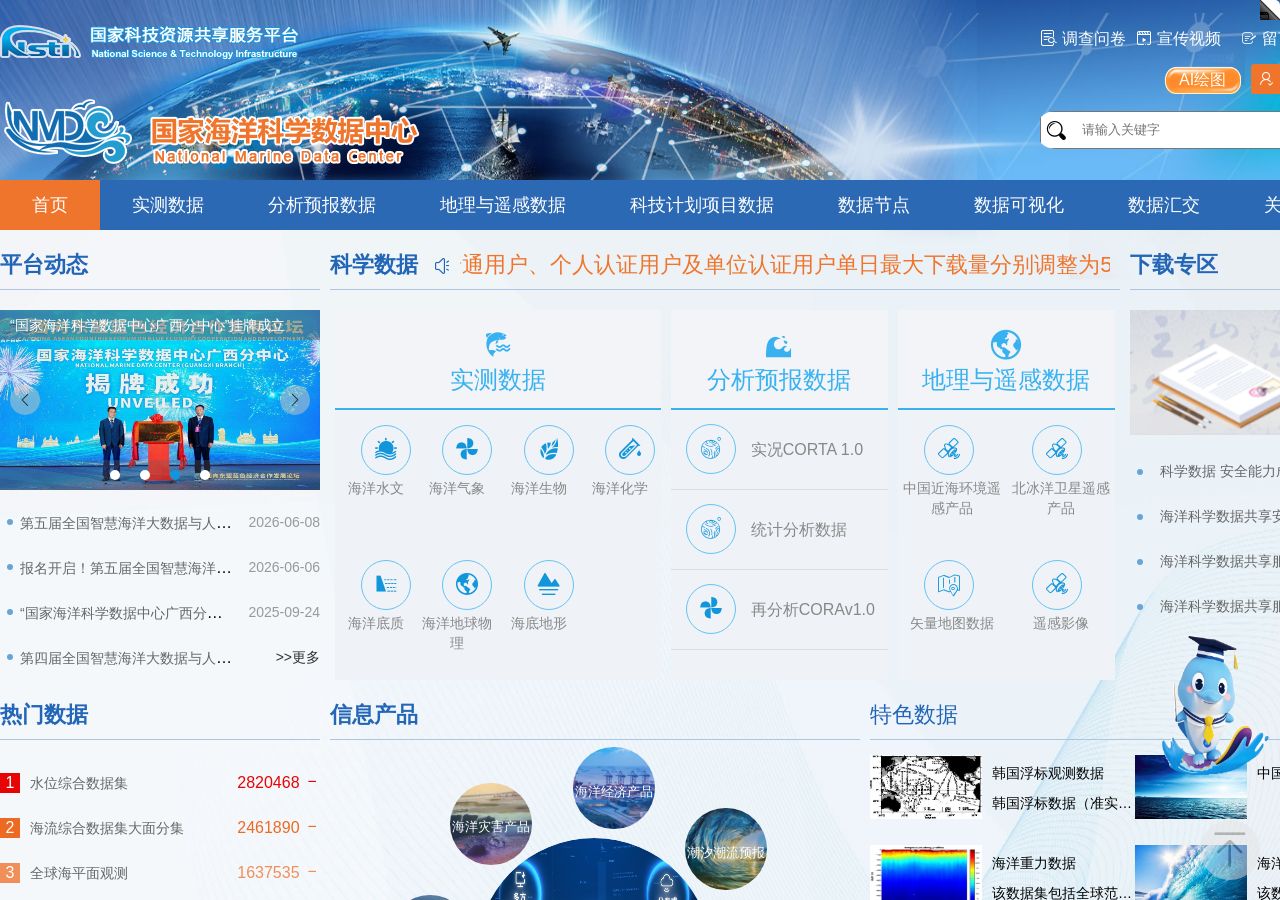1280x900 pixels.
Task: Click the 再分析CORAv1.0 fan icon
Action: tap(711, 609)
